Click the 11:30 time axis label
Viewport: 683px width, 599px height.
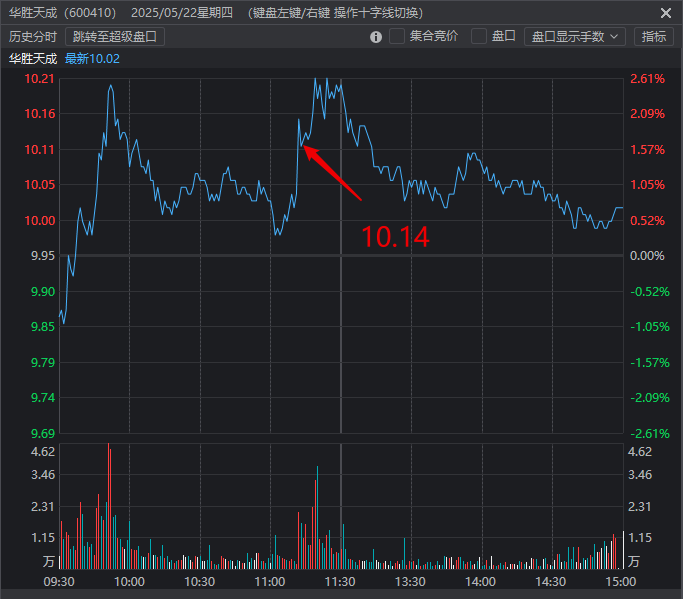click(340, 581)
